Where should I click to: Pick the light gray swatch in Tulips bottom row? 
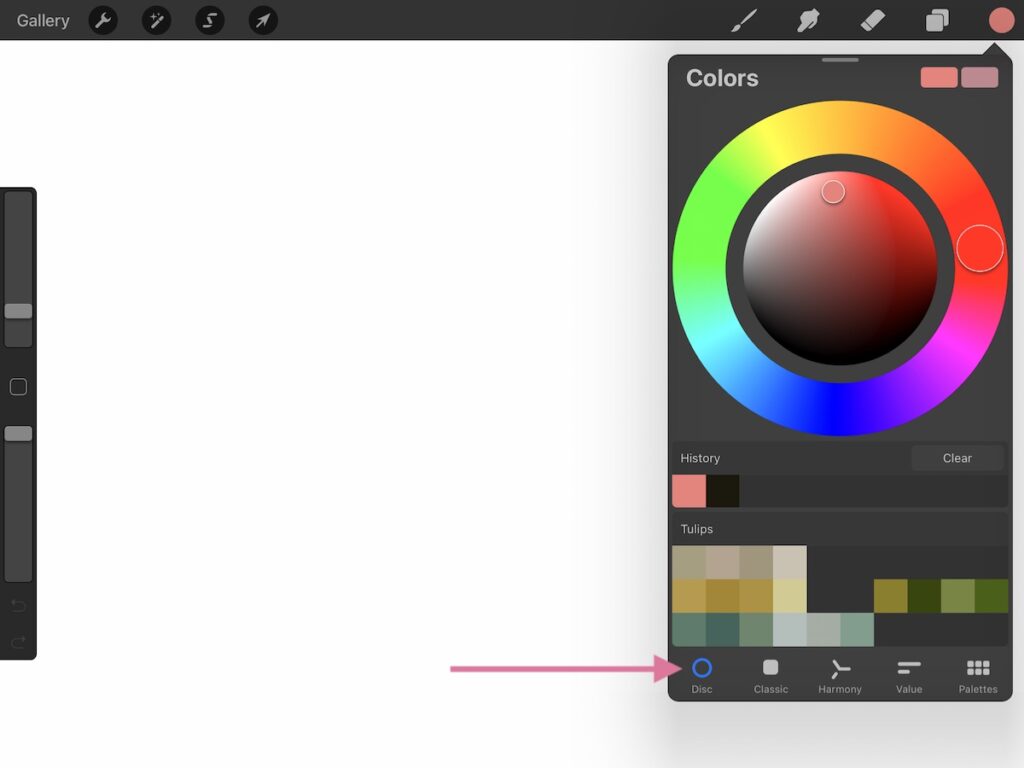pyautogui.click(x=790, y=630)
